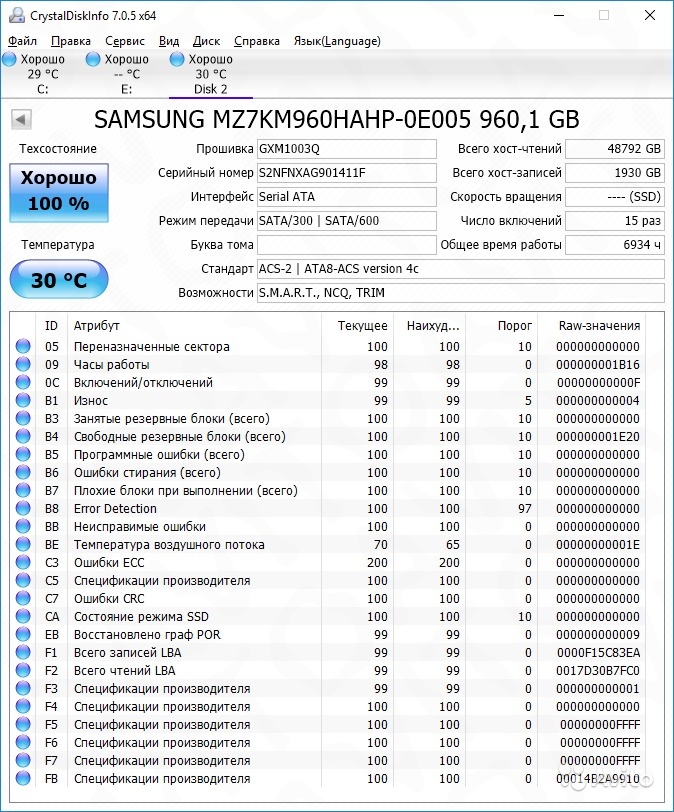This screenshot has width=674, height=812.
Task: Click the 1930 GB host writes value
Action: 614,173
